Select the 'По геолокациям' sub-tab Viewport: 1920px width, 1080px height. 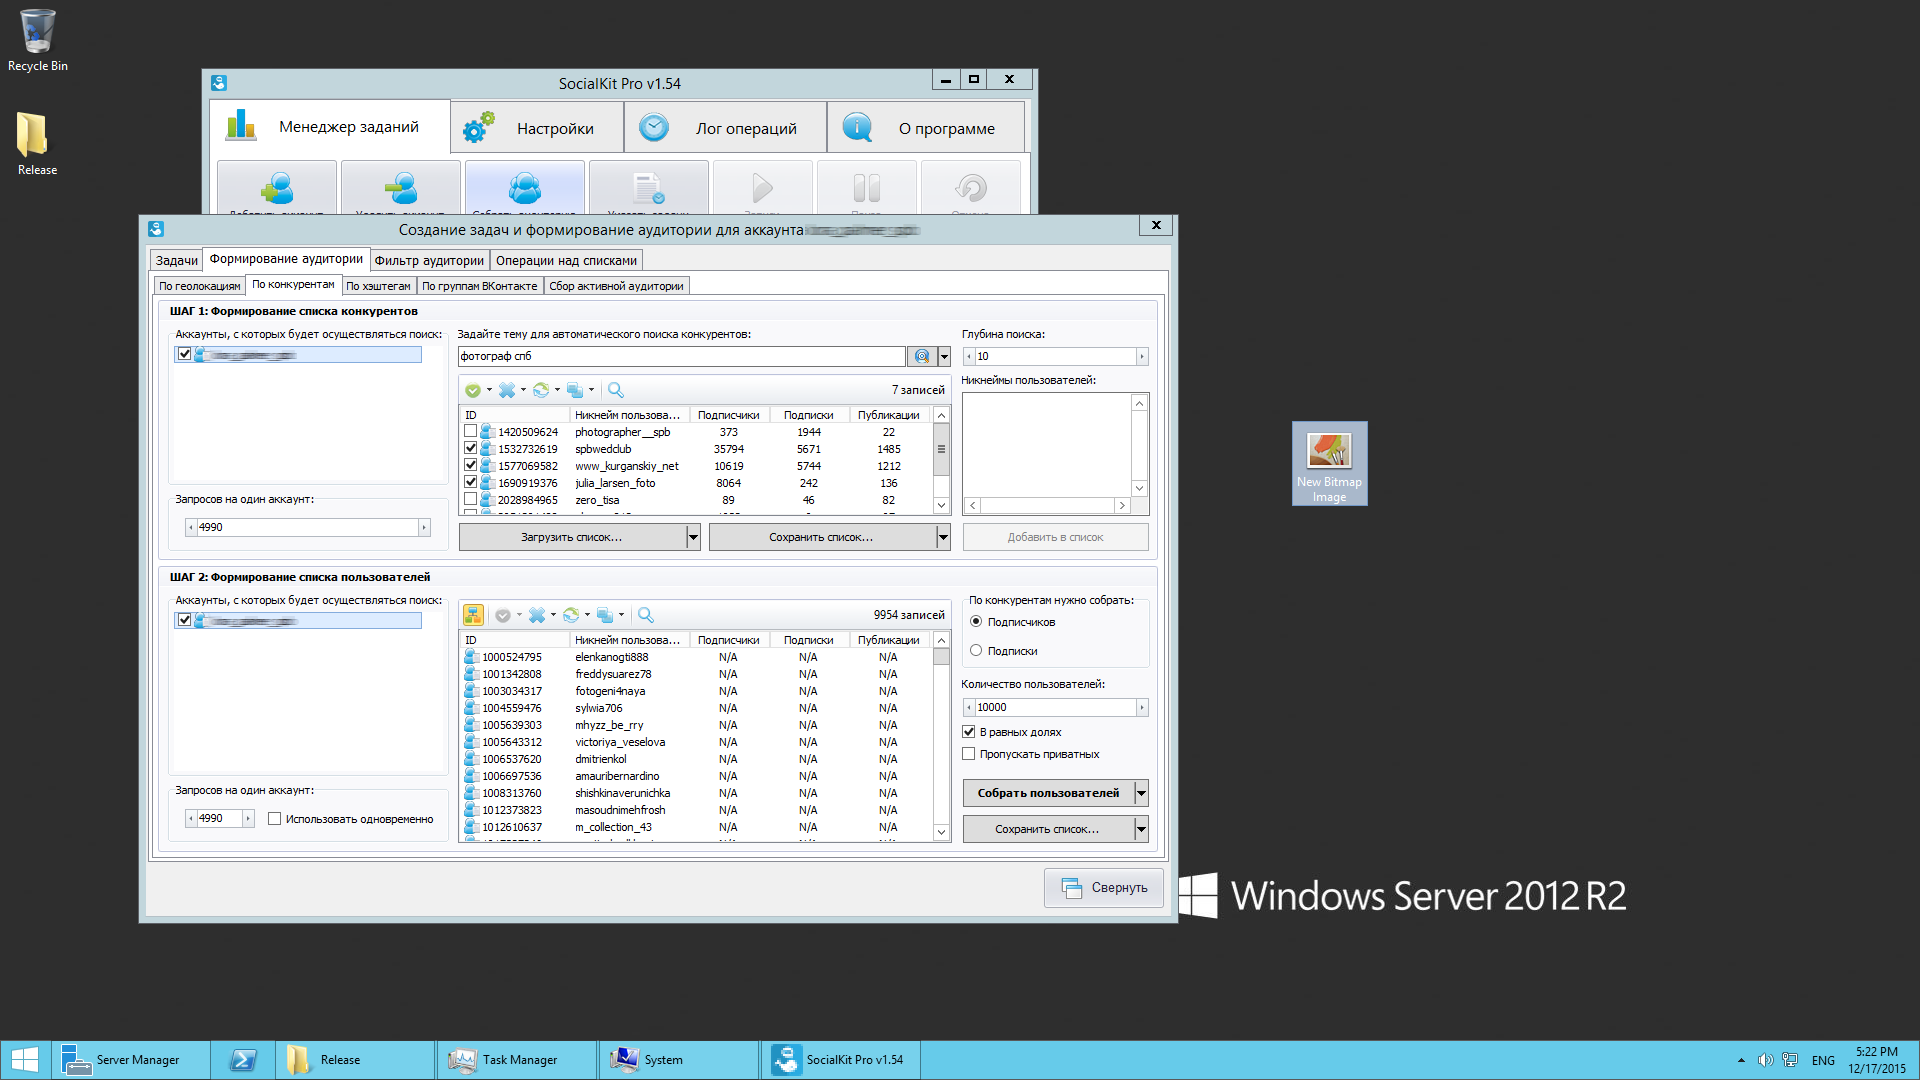(199, 286)
